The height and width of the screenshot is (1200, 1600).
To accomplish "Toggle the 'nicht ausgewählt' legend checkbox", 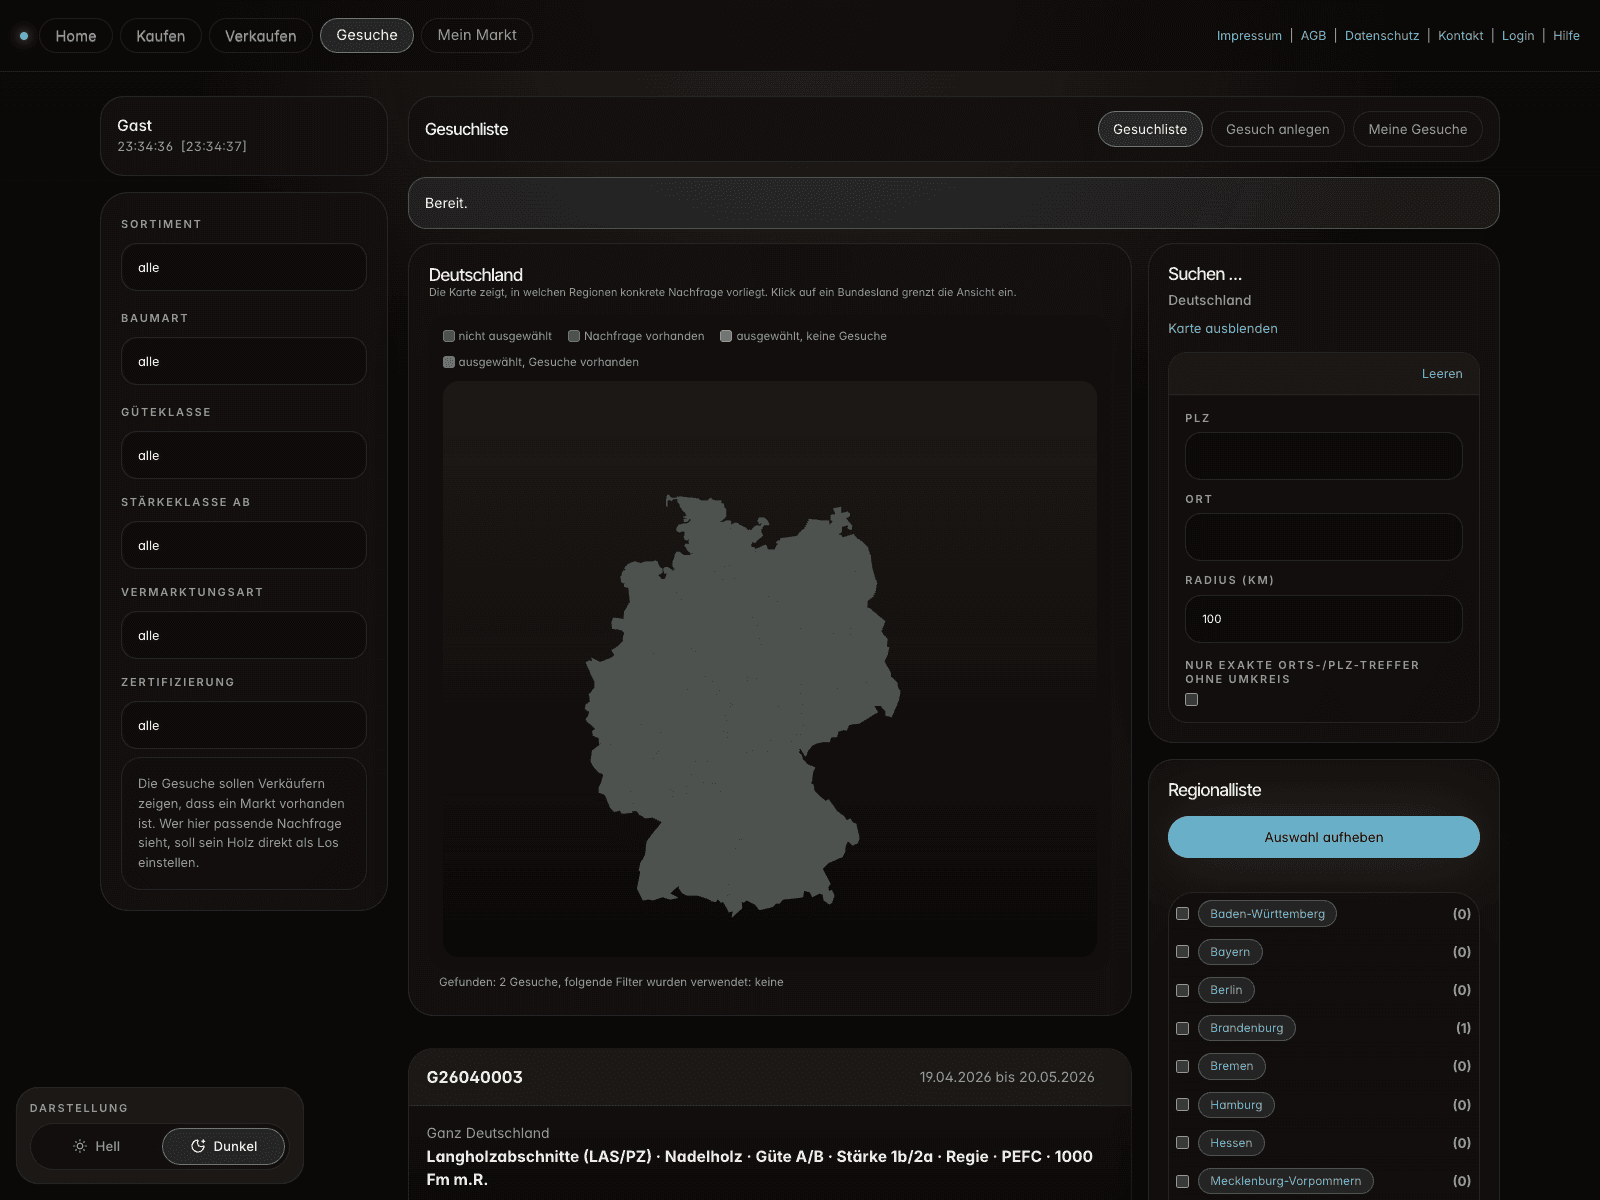I will coord(449,336).
